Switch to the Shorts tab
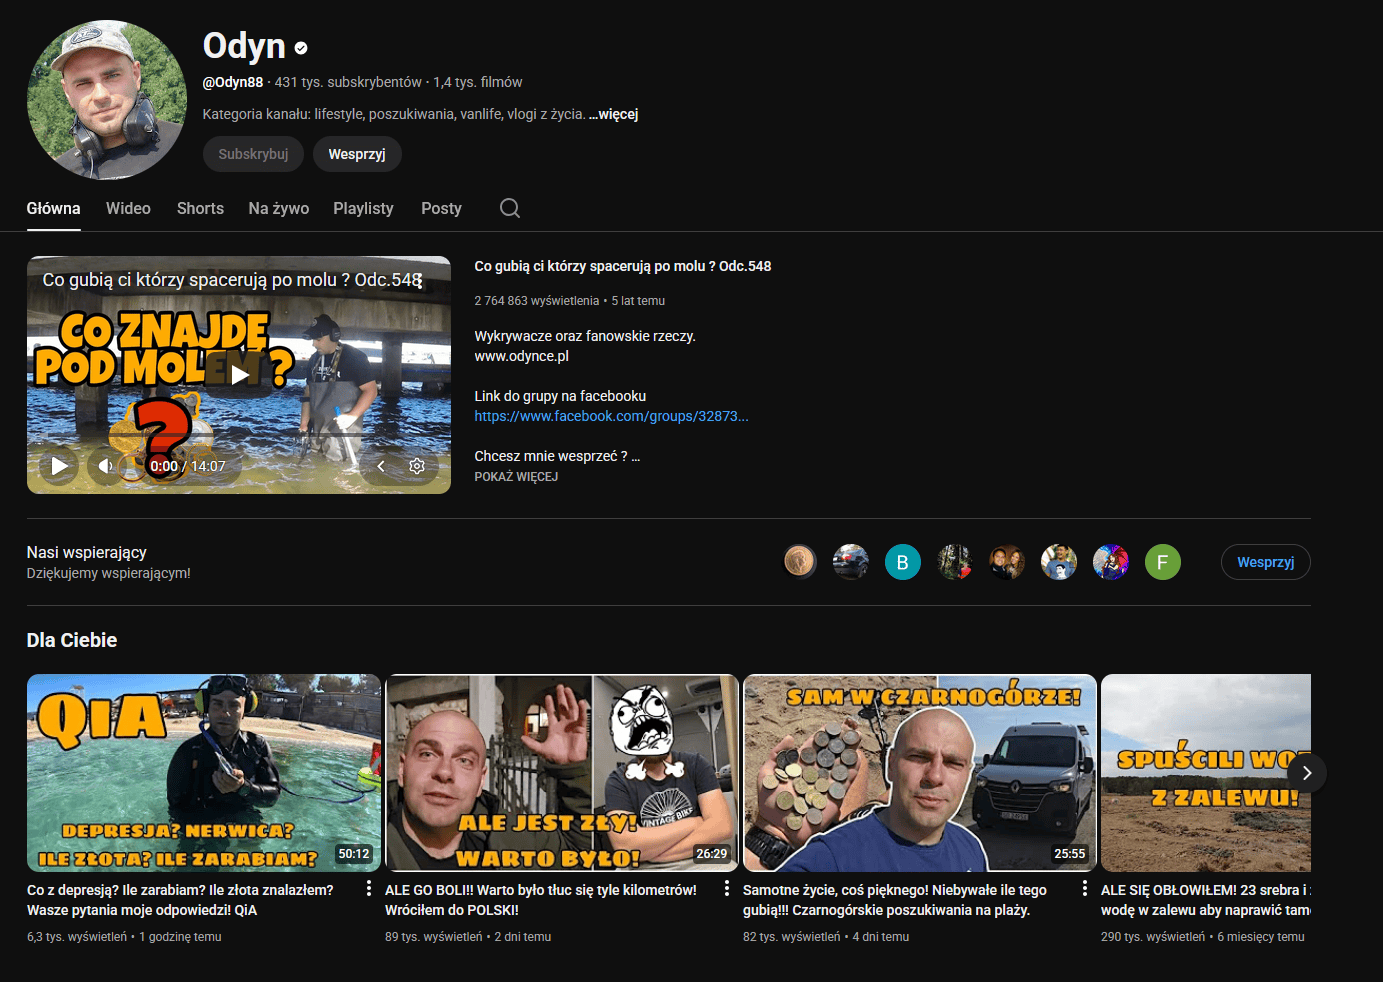 pyautogui.click(x=200, y=208)
